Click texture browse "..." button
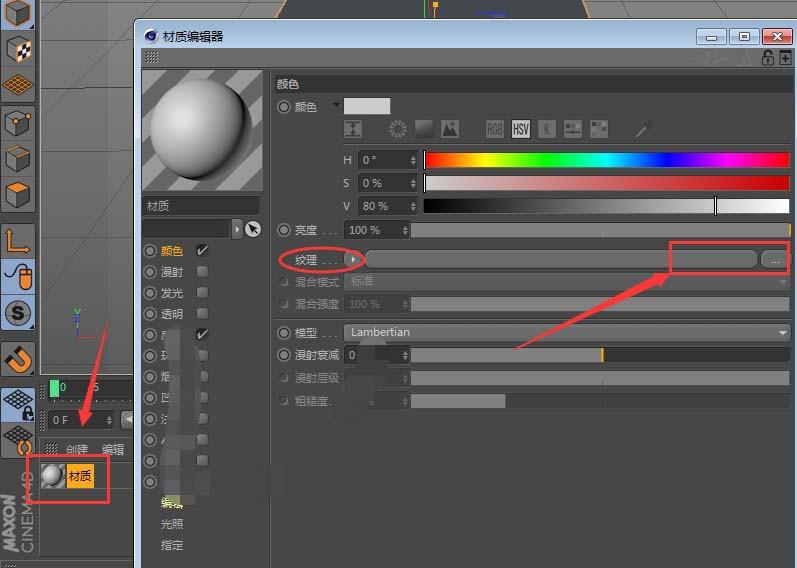 coord(775,260)
